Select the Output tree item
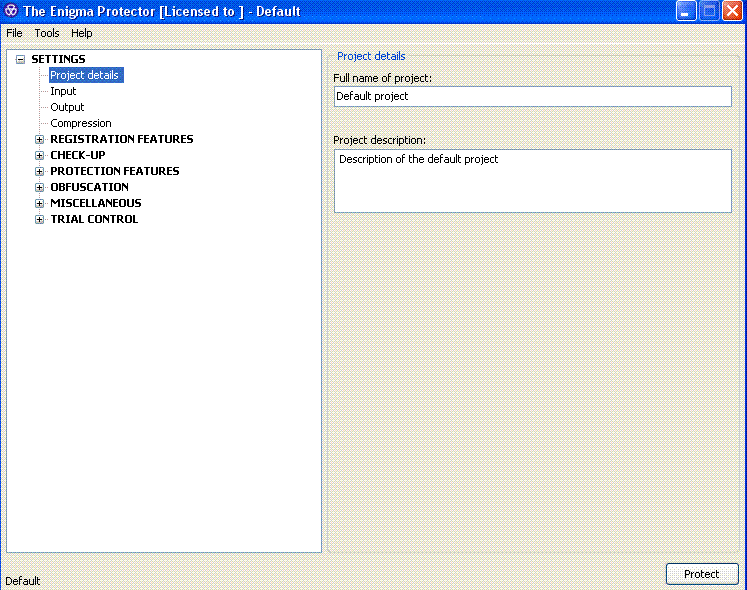Viewport: 747px width, 590px height. [x=67, y=107]
